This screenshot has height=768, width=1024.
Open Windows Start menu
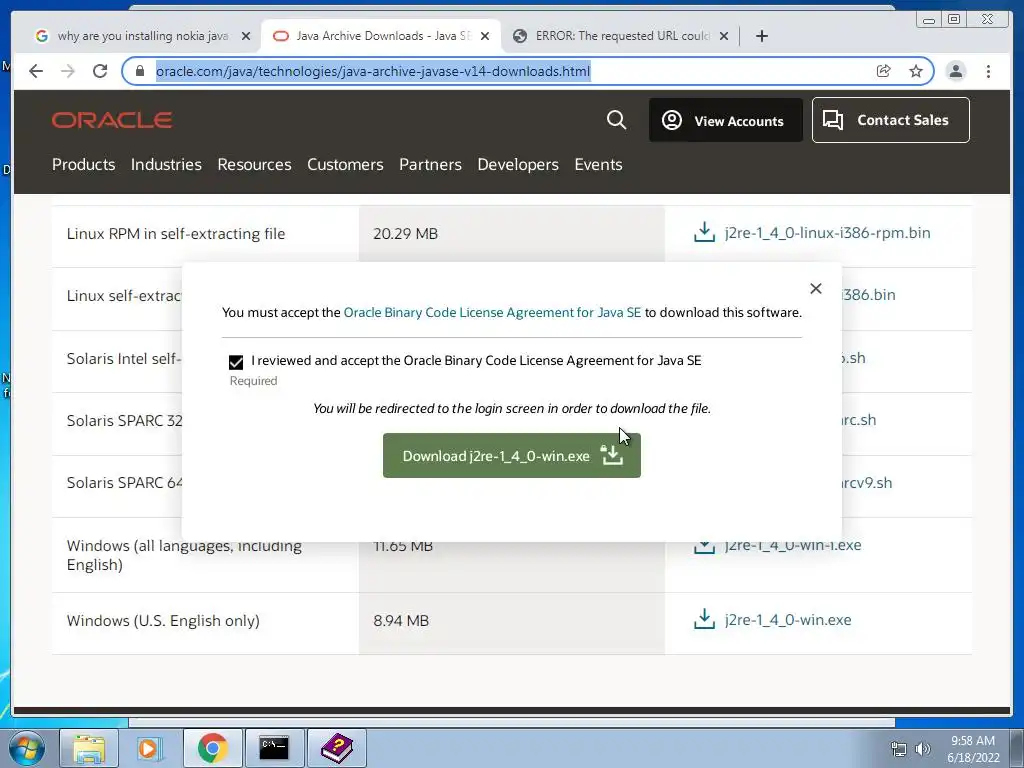pyautogui.click(x=27, y=748)
